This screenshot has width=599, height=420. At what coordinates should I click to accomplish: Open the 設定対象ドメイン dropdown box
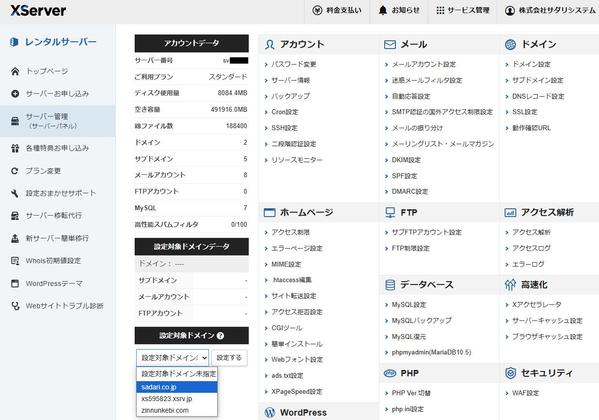pyautogui.click(x=172, y=358)
